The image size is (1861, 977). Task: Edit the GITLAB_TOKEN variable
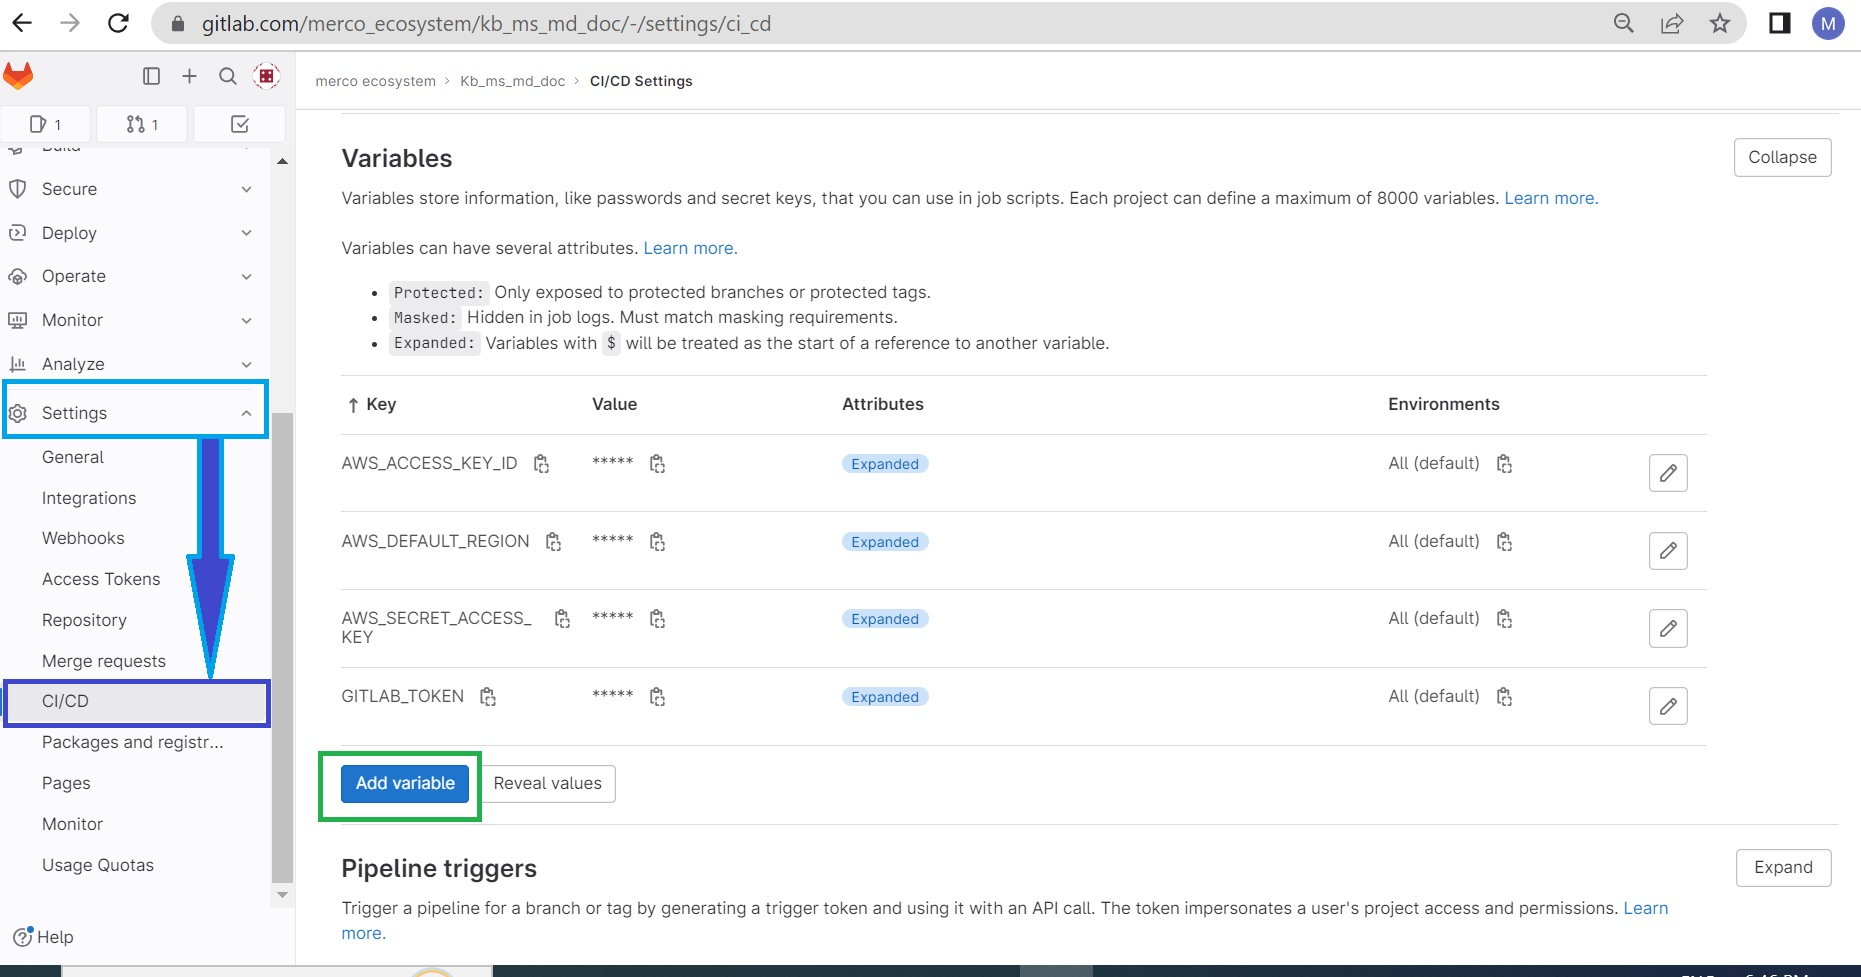pos(1668,706)
